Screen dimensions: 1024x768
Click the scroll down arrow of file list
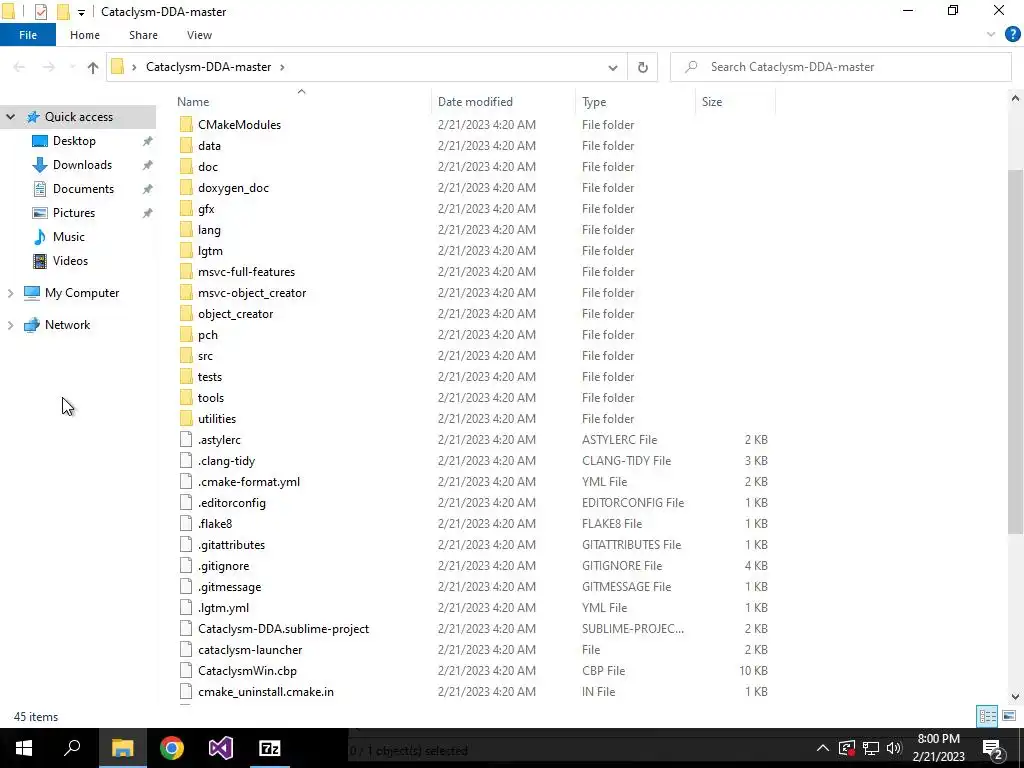pos(1015,697)
